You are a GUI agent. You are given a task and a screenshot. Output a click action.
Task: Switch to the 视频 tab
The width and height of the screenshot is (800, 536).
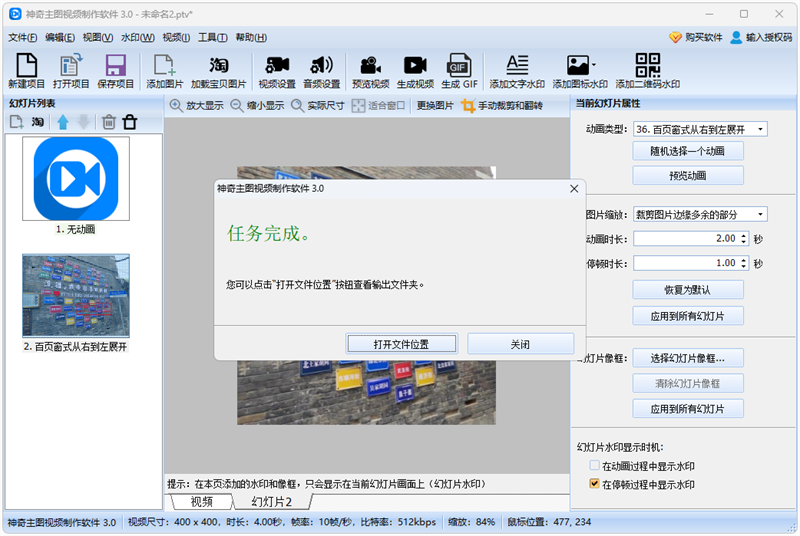[x=201, y=501]
